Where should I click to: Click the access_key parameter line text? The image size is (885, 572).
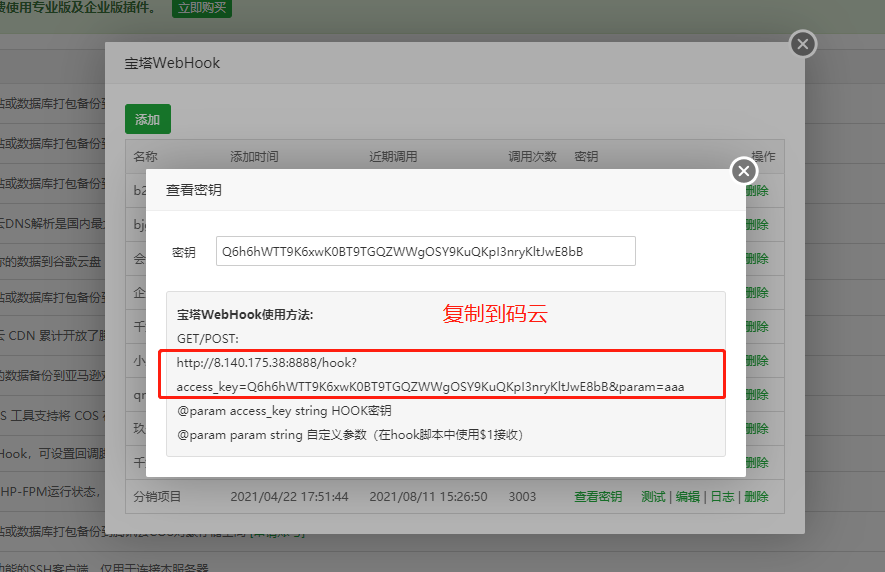coord(430,387)
